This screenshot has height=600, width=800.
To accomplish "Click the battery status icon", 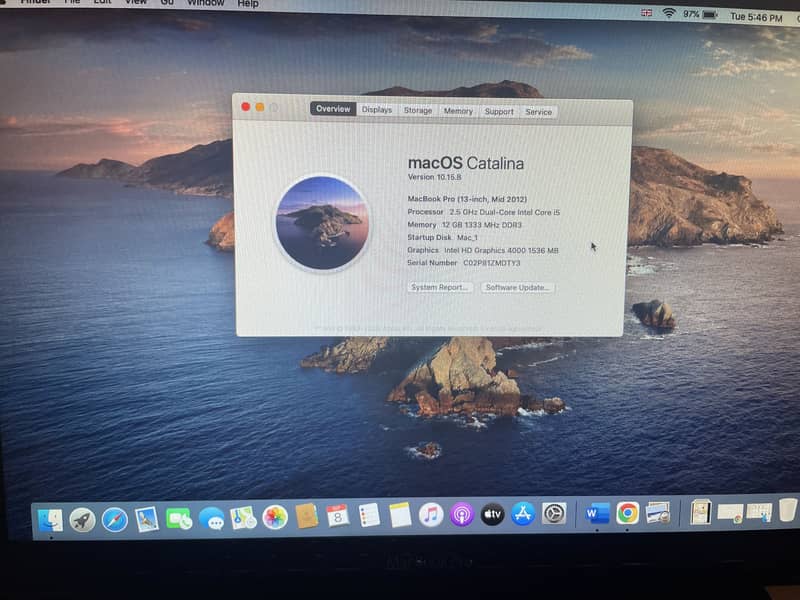I will [710, 15].
